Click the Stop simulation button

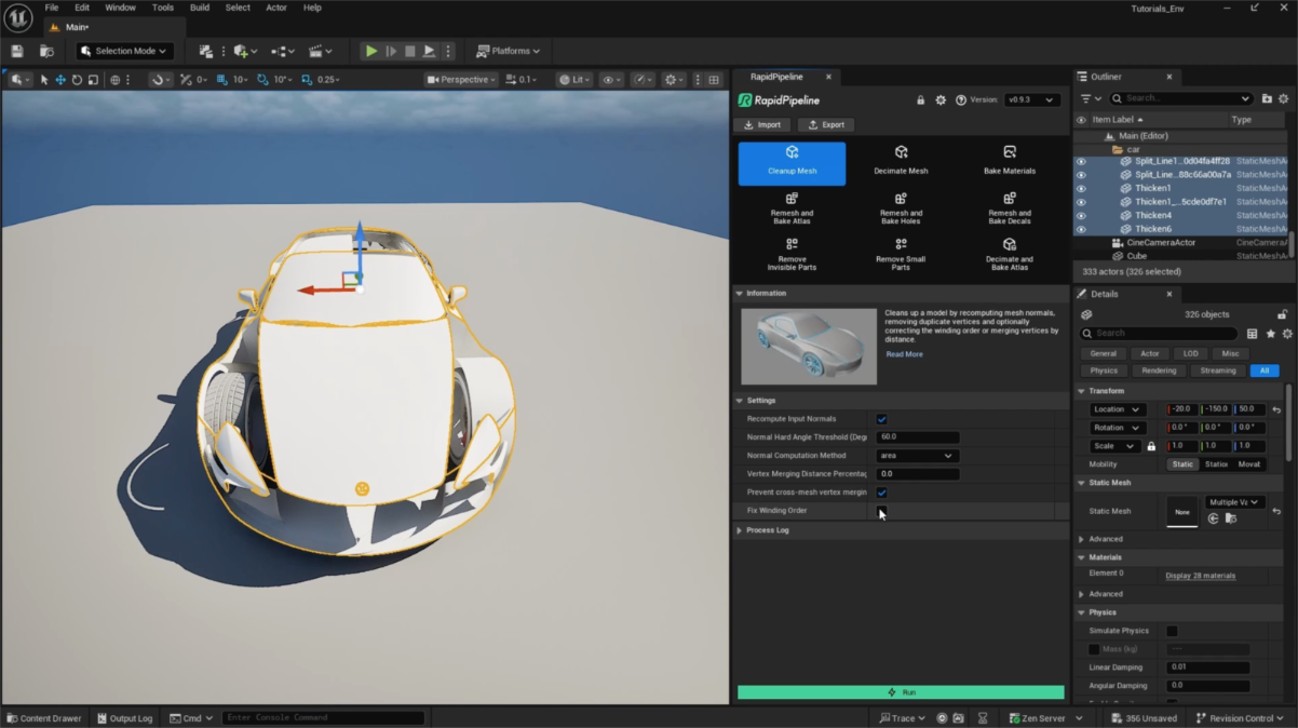pos(410,51)
